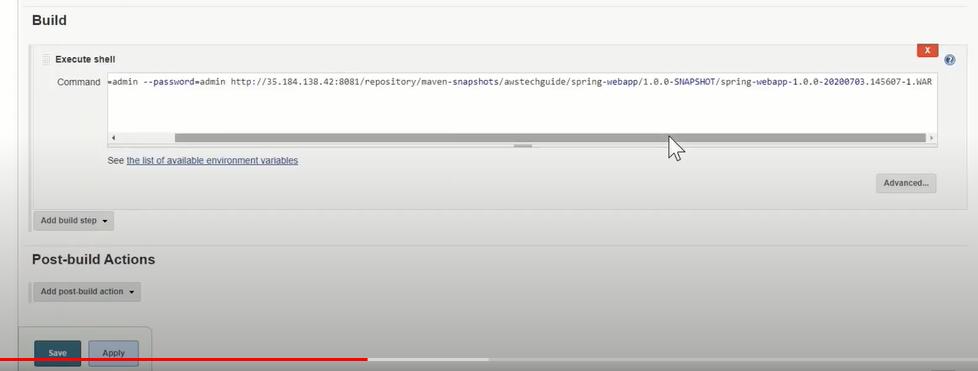
Task: Expand the Add post-build action dropdown
Action: (87, 292)
